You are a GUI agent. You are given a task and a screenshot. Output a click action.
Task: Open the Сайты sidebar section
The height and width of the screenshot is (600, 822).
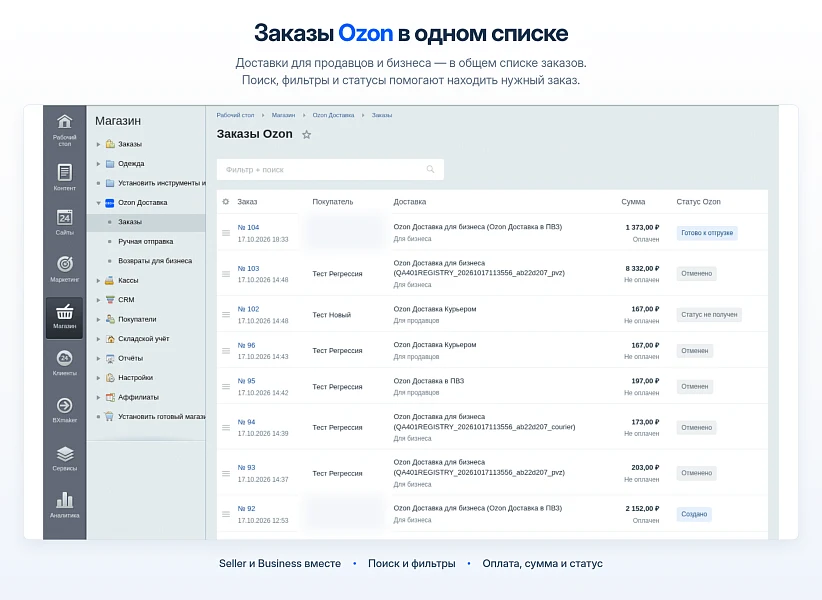[64, 222]
